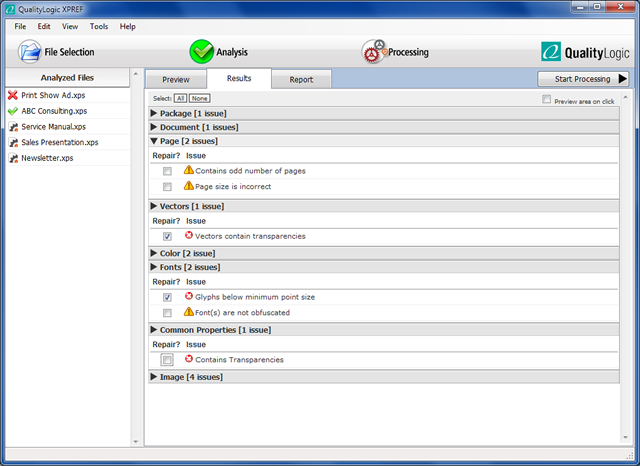Open the Edit menu
The width and height of the screenshot is (640, 466).
click(44, 27)
